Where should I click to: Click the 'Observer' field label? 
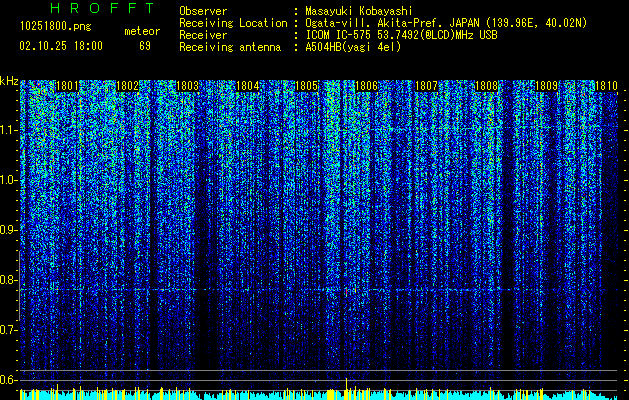[x=203, y=11]
